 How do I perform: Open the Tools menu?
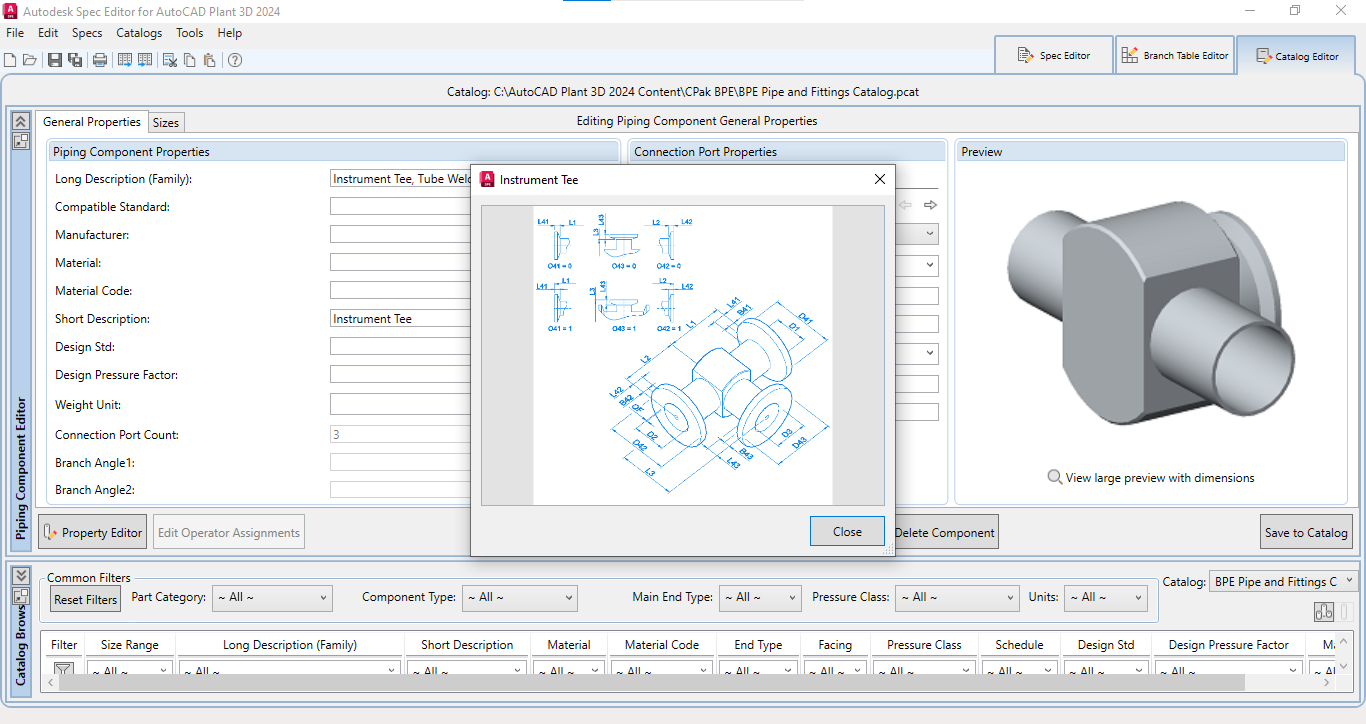click(x=190, y=33)
